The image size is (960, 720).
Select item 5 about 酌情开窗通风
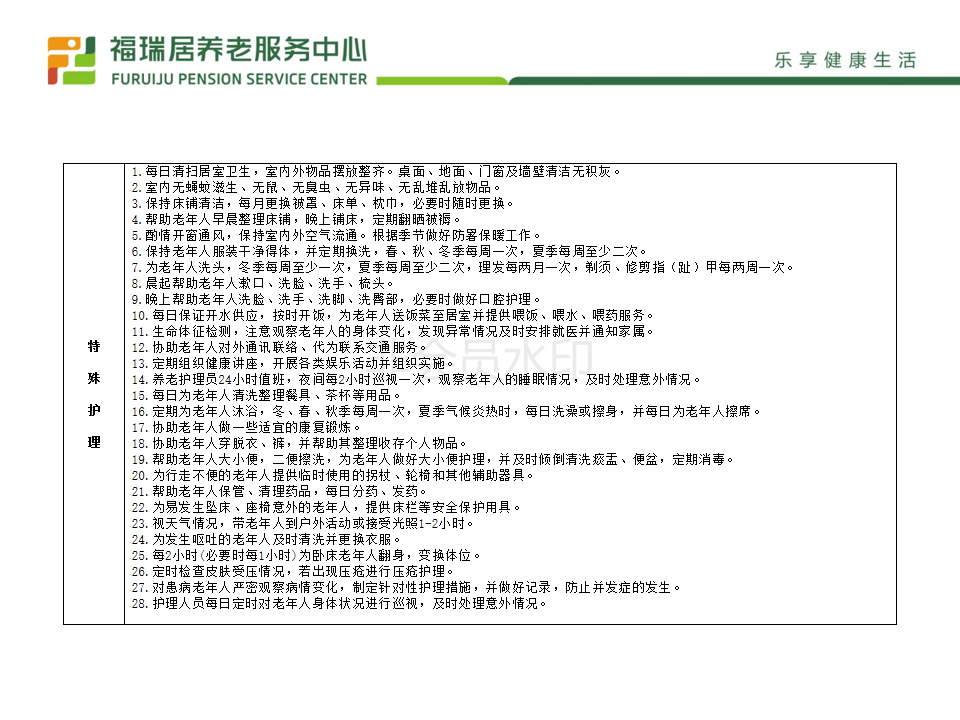(336, 235)
